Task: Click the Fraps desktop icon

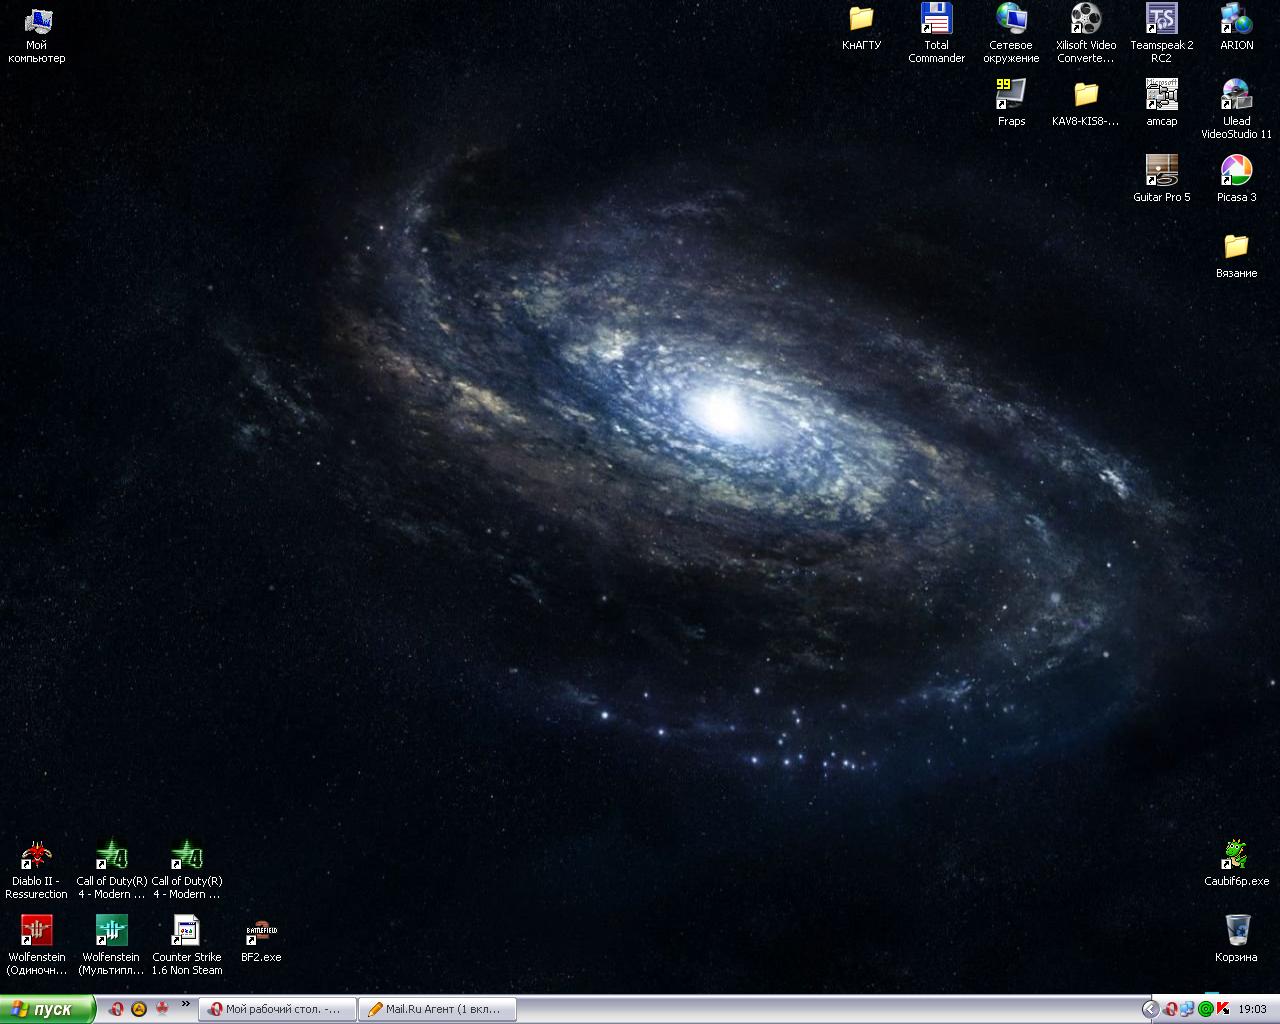Action: (1011, 95)
